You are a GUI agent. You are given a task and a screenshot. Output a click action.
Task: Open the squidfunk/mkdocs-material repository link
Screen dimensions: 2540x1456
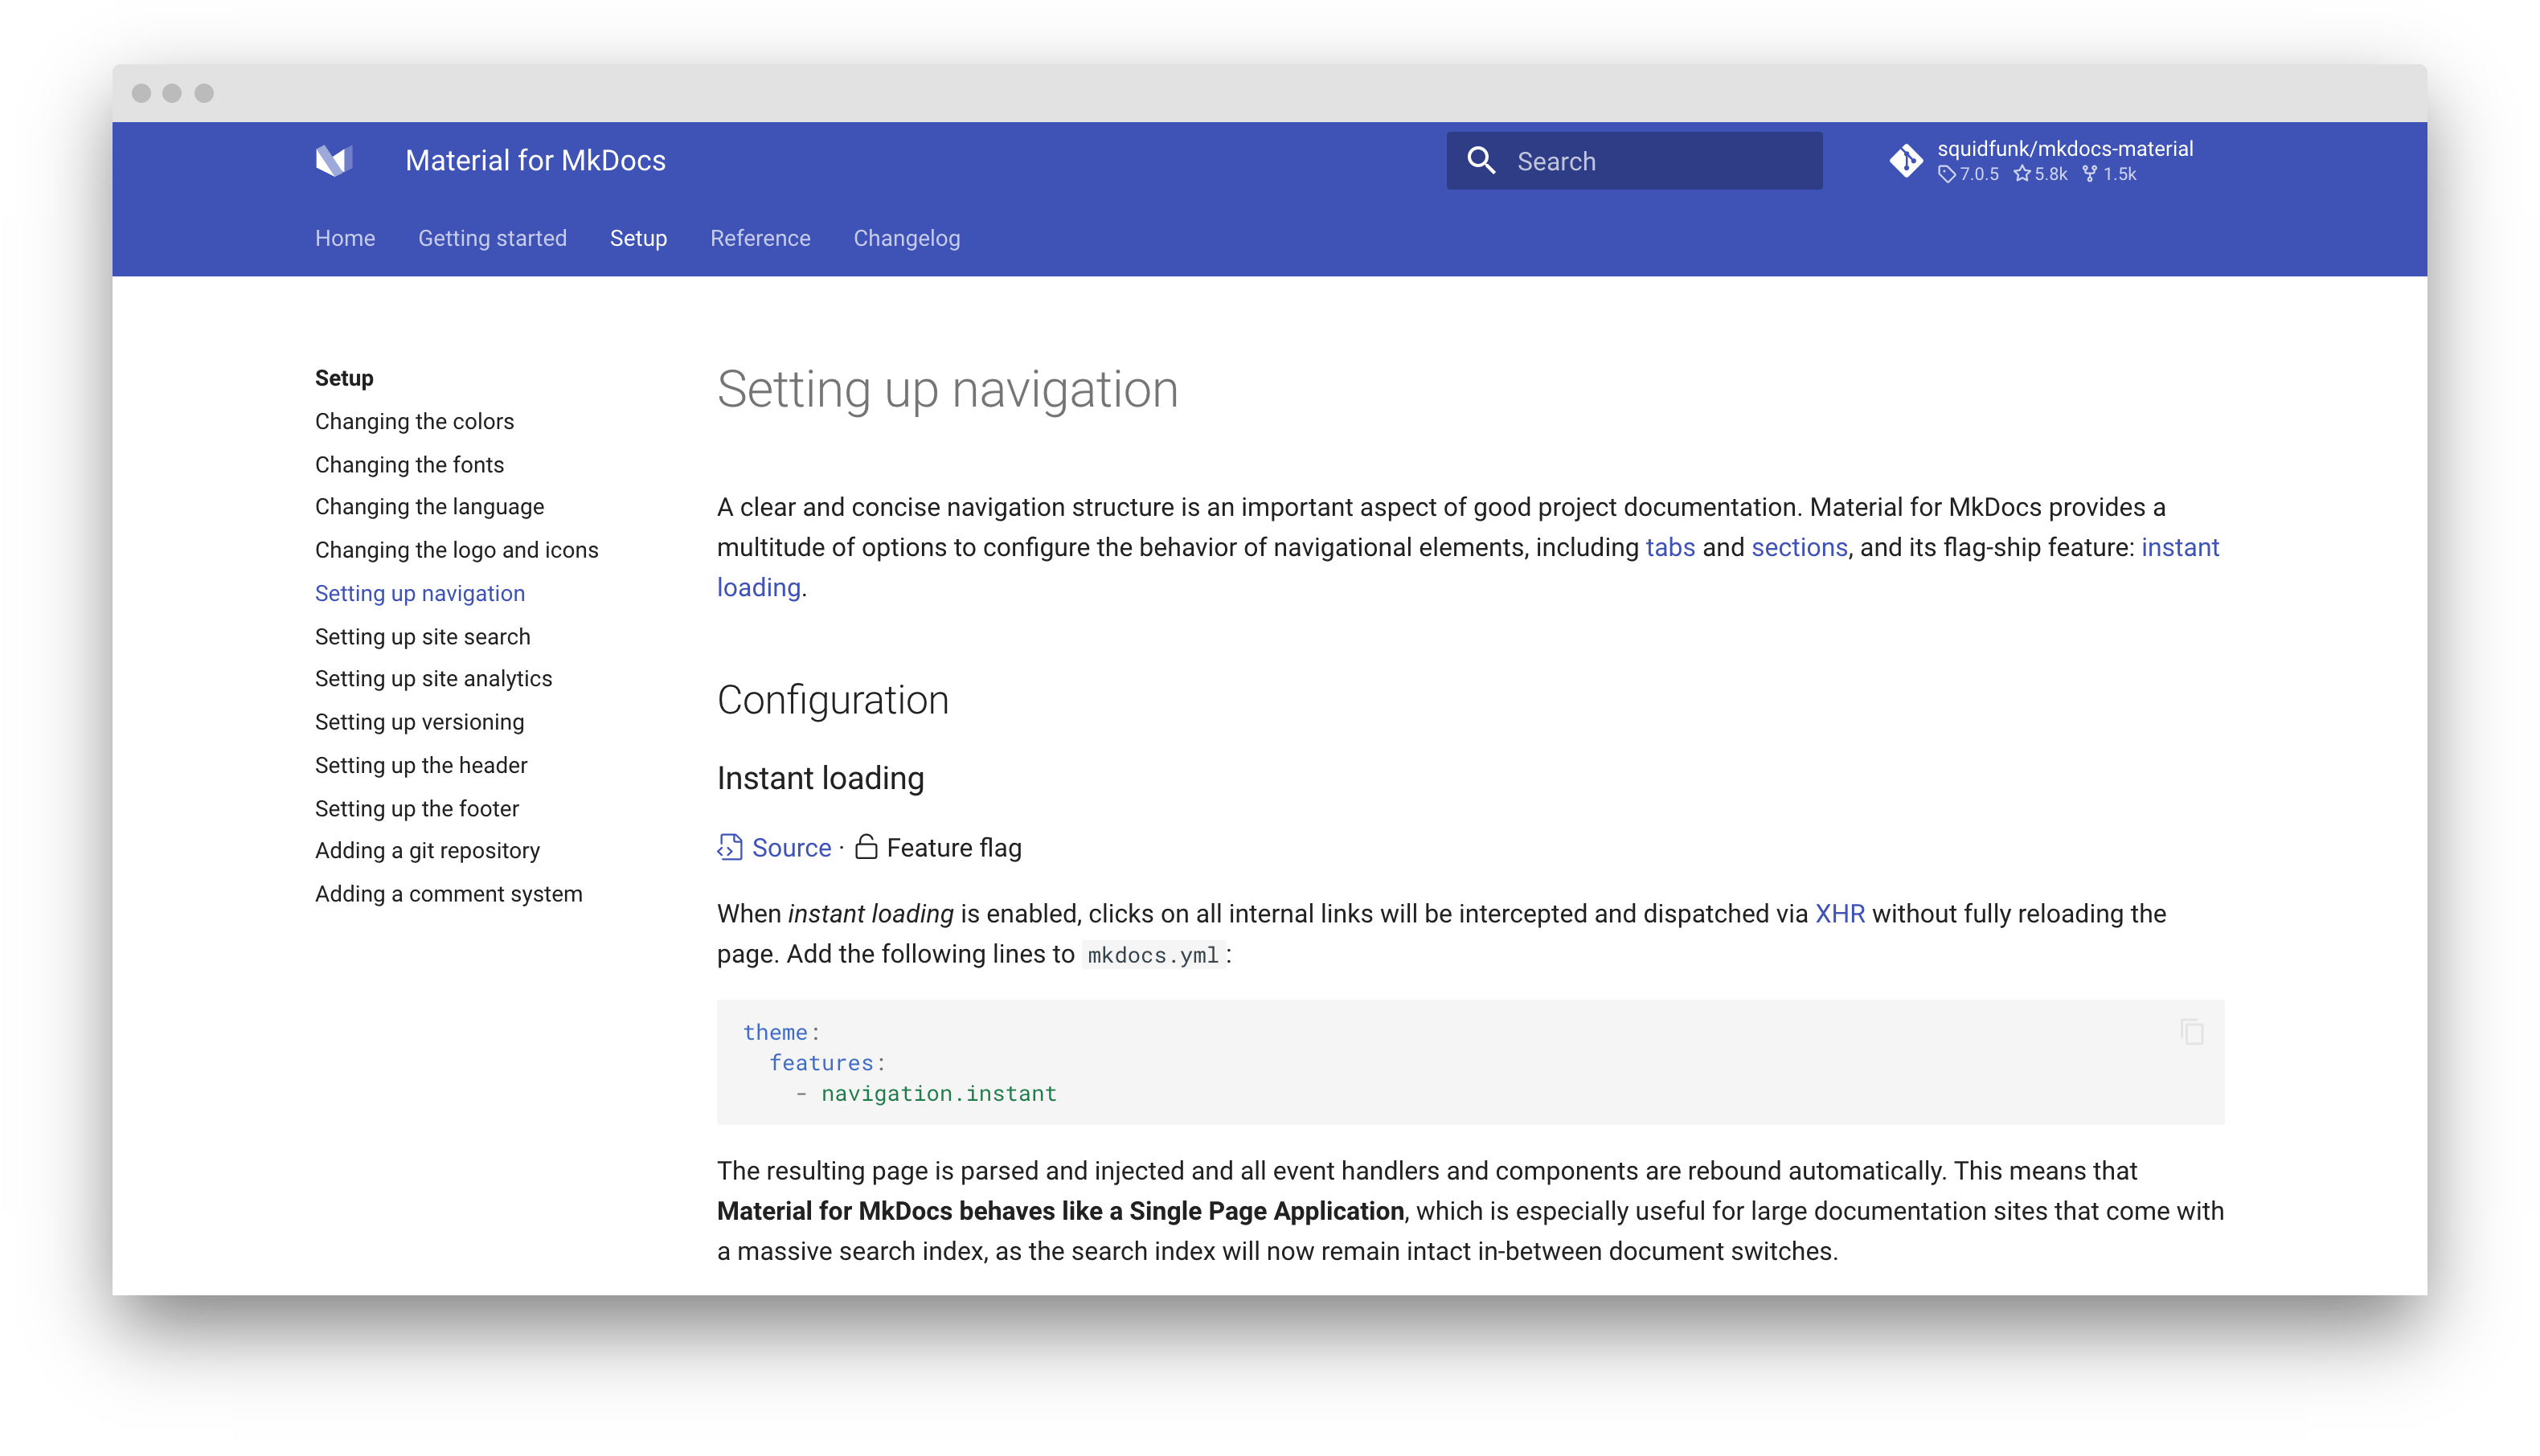pos(2065,149)
